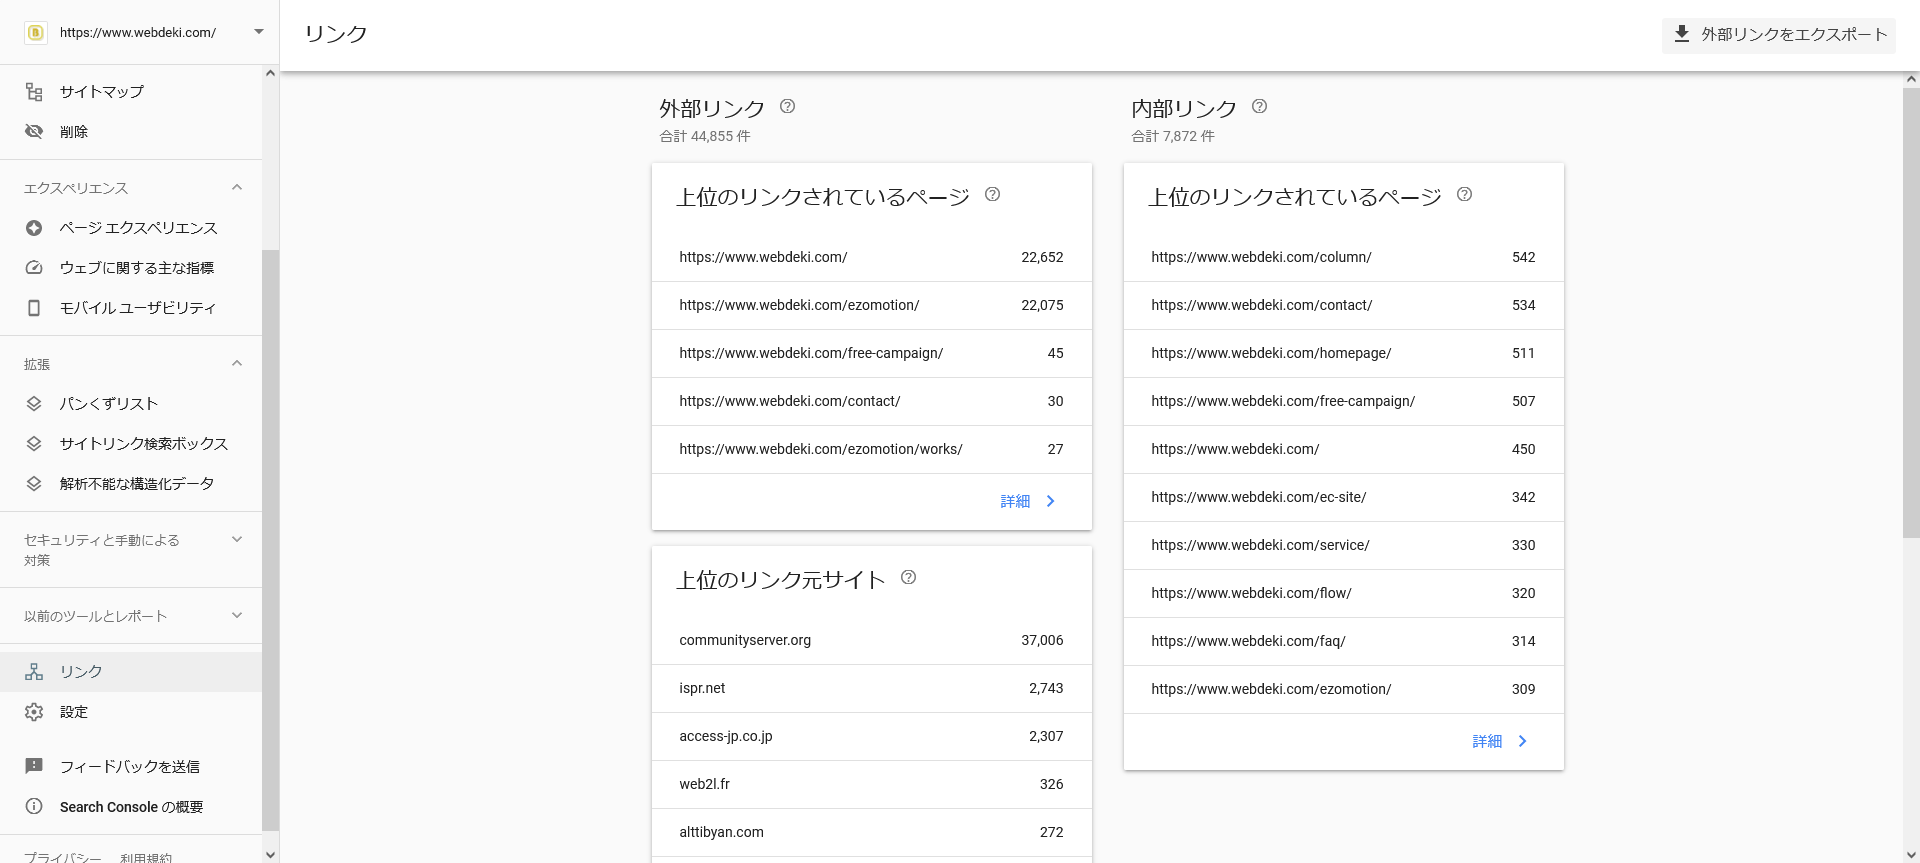Open 設定 in the sidebar
The width and height of the screenshot is (1920, 863).
click(x=131, y=712)
